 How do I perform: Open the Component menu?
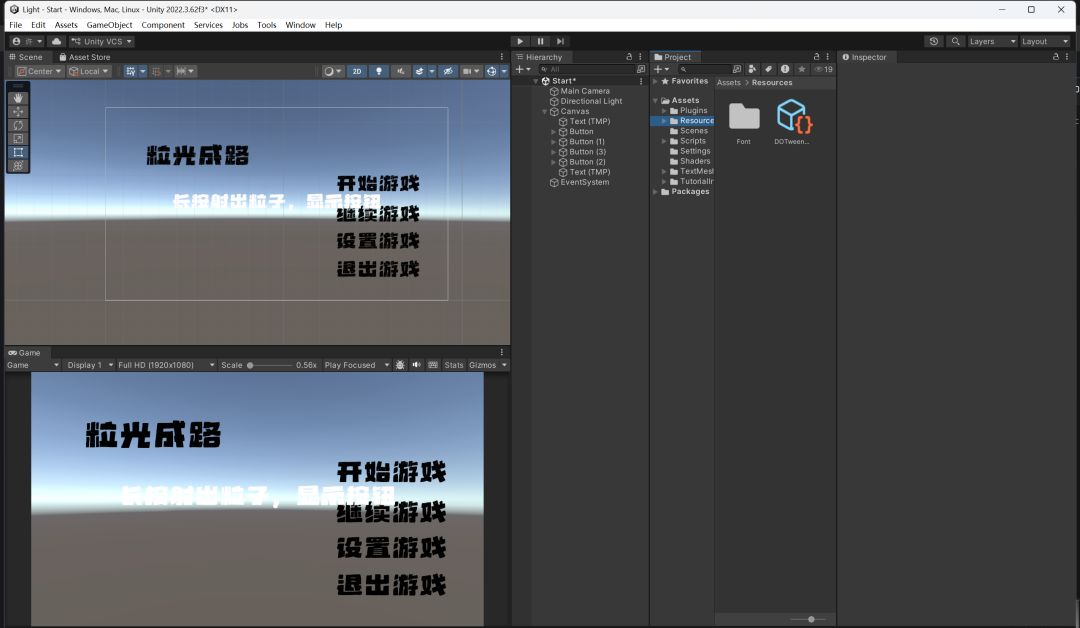coord(163,25)
